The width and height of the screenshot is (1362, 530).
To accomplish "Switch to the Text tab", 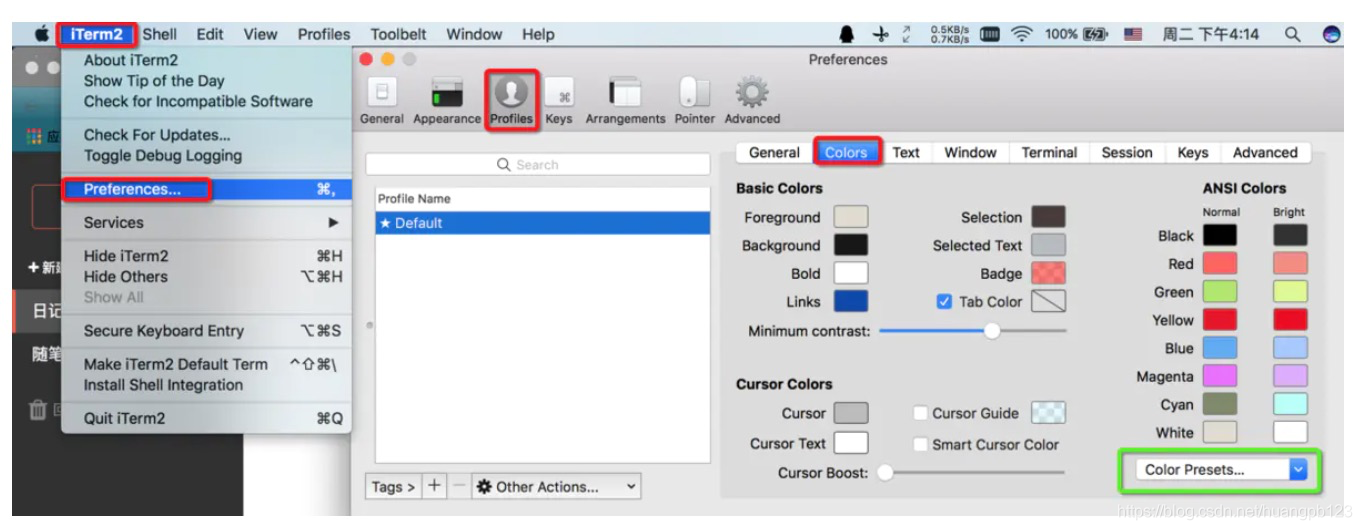I will pyautogui.click(x=906, y=153).
